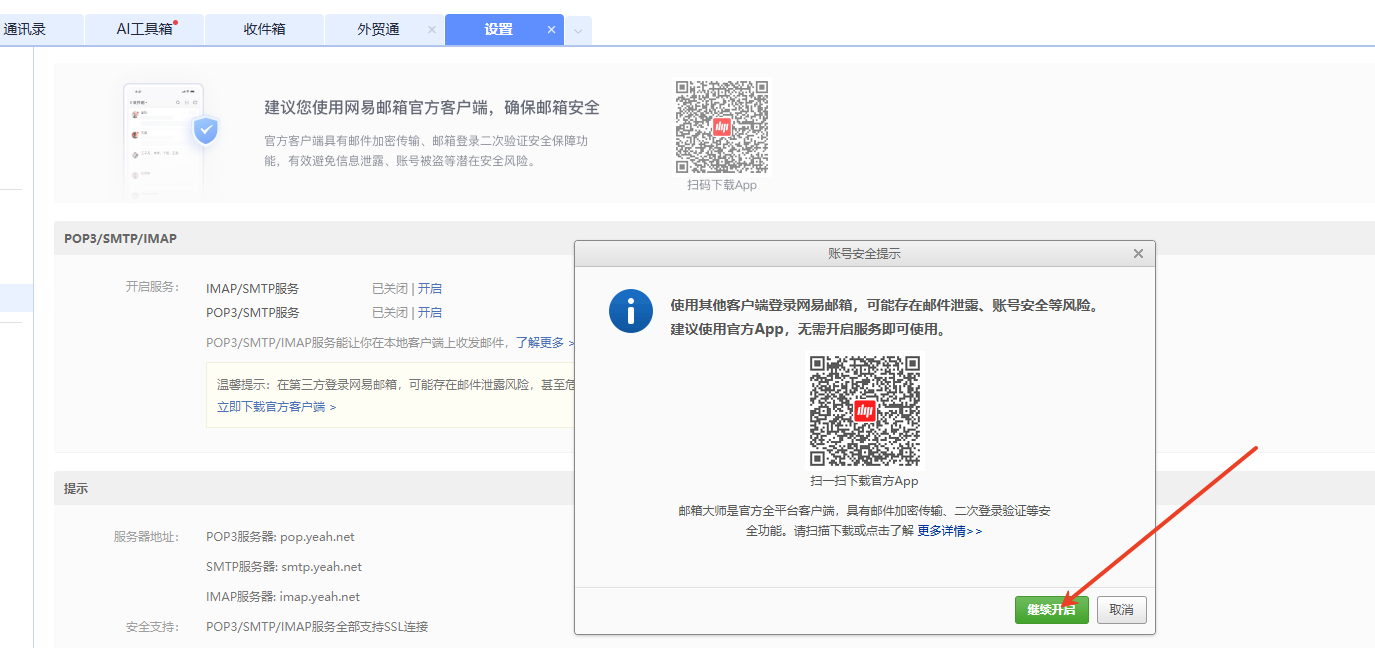Close the 账号安全提示 dialog with the X icon
The width and height of the screenshot is (1375, 648).
(1138, 254)
